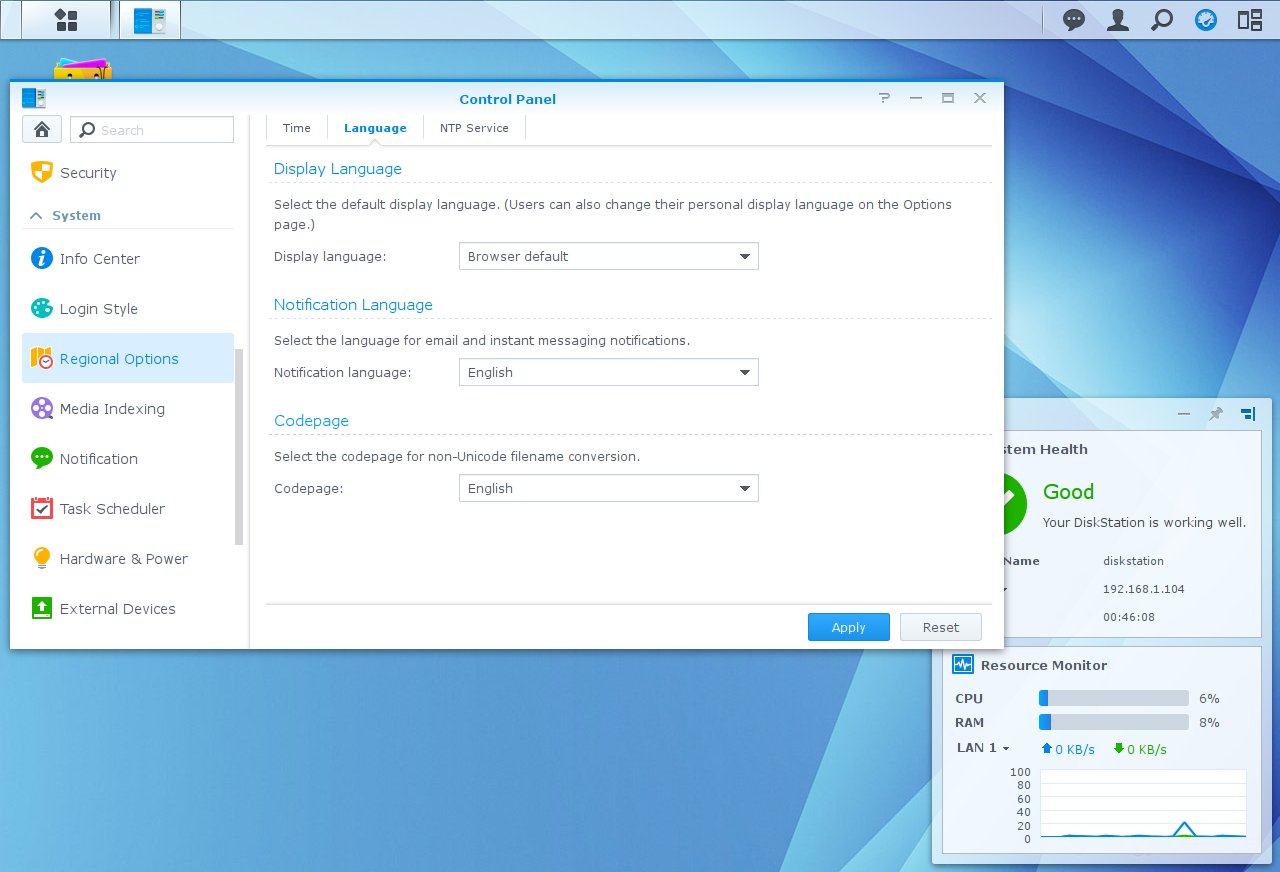1280x872 pixels.
Task: Open Security in the sidebar
Action: tap(128, 172)
